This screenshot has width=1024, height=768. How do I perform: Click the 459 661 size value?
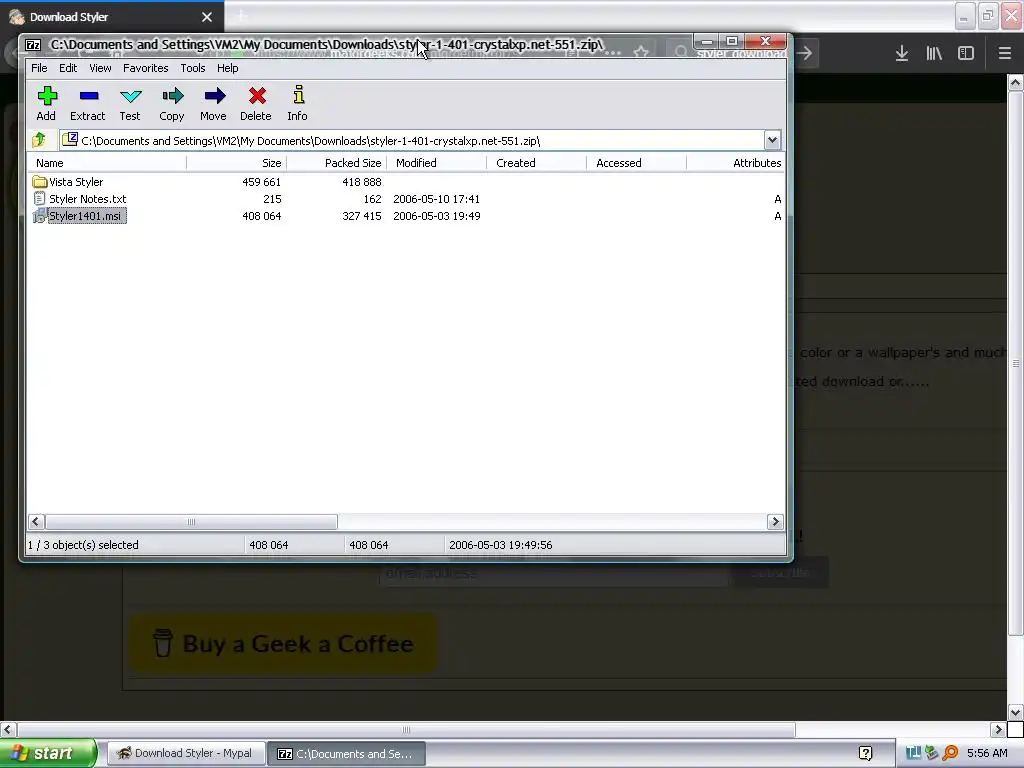(x=261, y=182)
